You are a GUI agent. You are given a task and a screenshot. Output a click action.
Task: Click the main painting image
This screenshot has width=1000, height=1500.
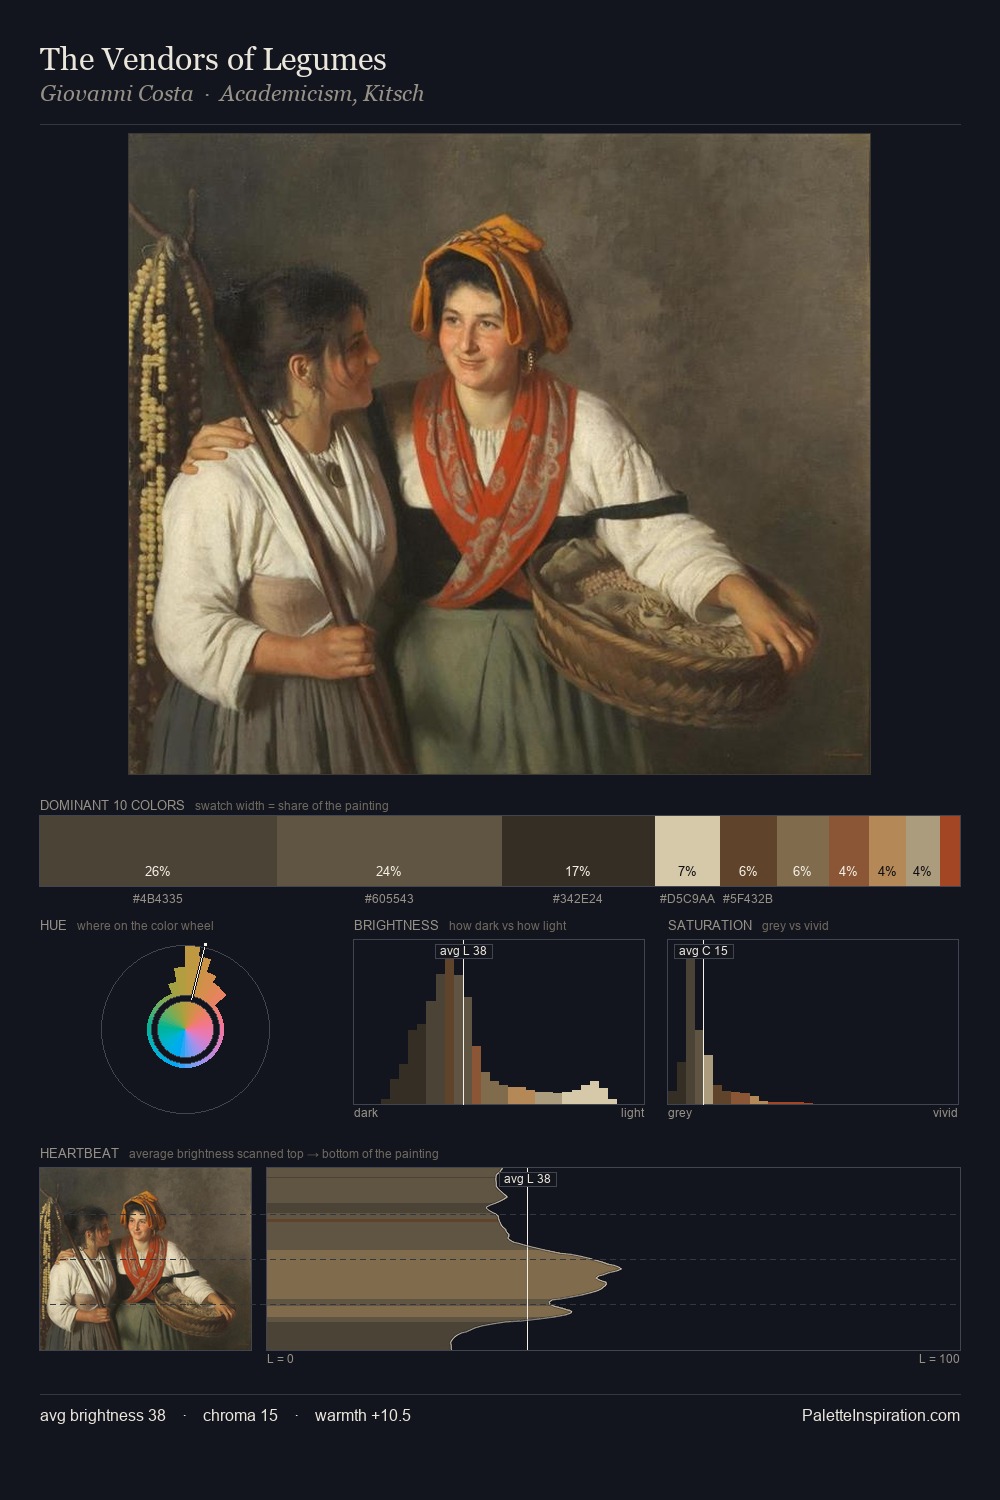coord(499,454)
